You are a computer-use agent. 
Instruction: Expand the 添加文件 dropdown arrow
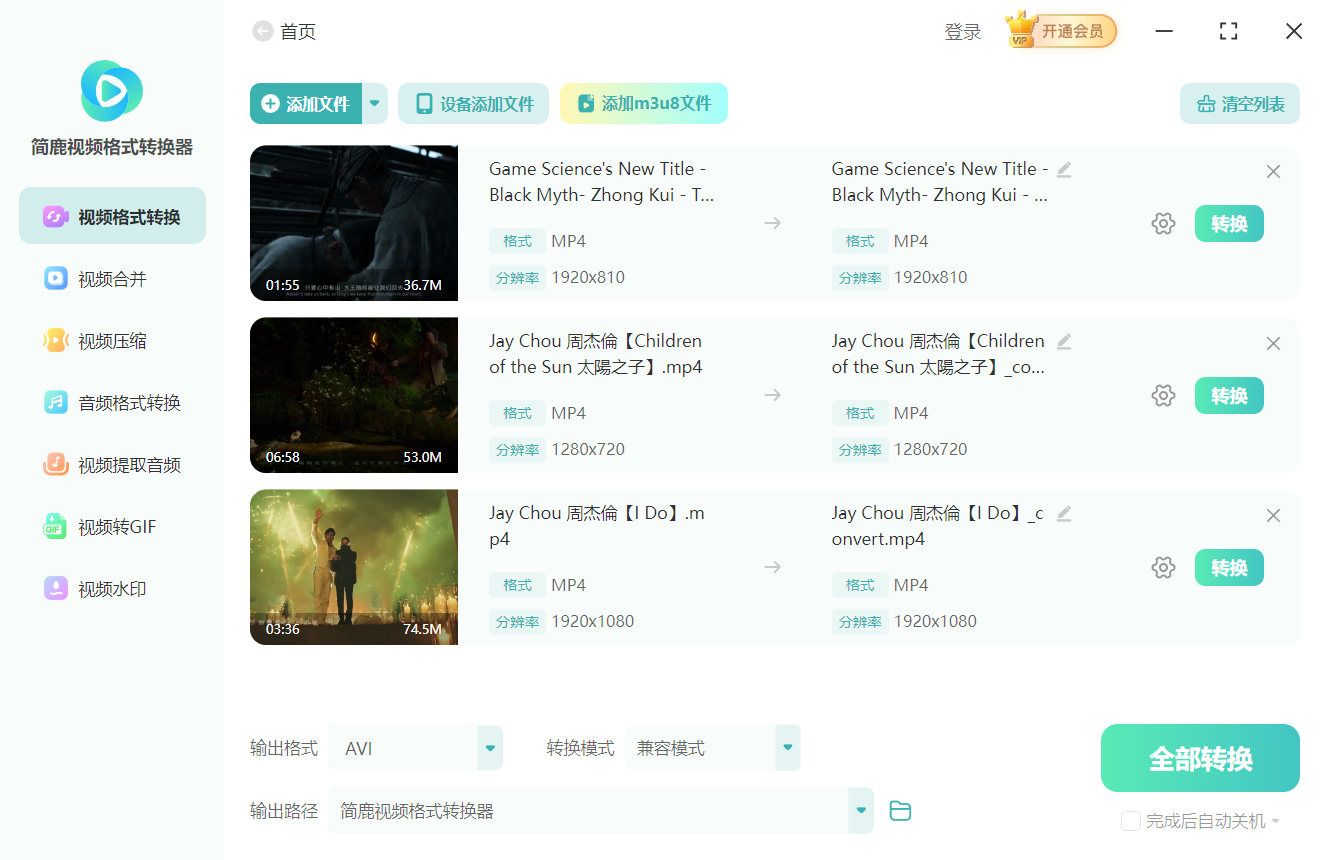[375, 104]
